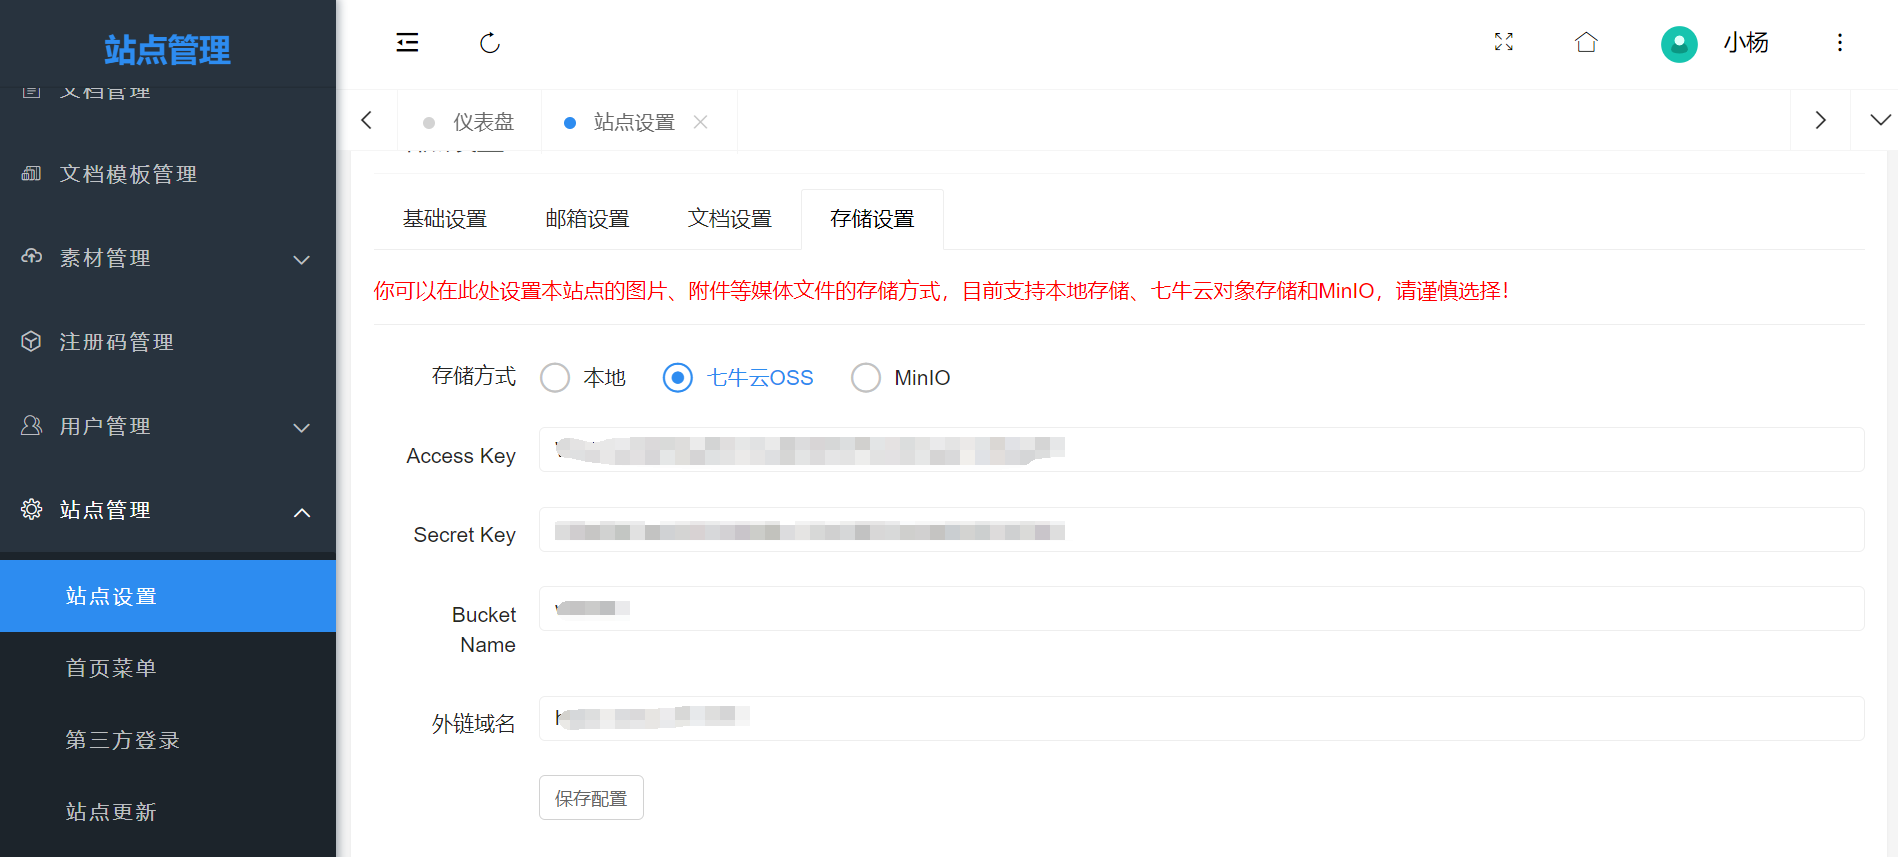Select the 本地 storage radio button

click(x=555, y=378)
